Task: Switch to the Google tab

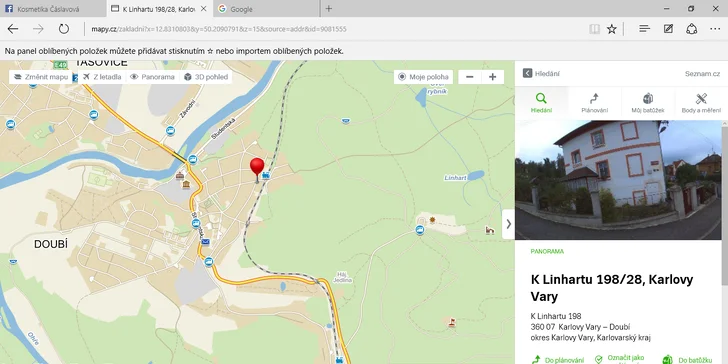Action: (266, 9)
